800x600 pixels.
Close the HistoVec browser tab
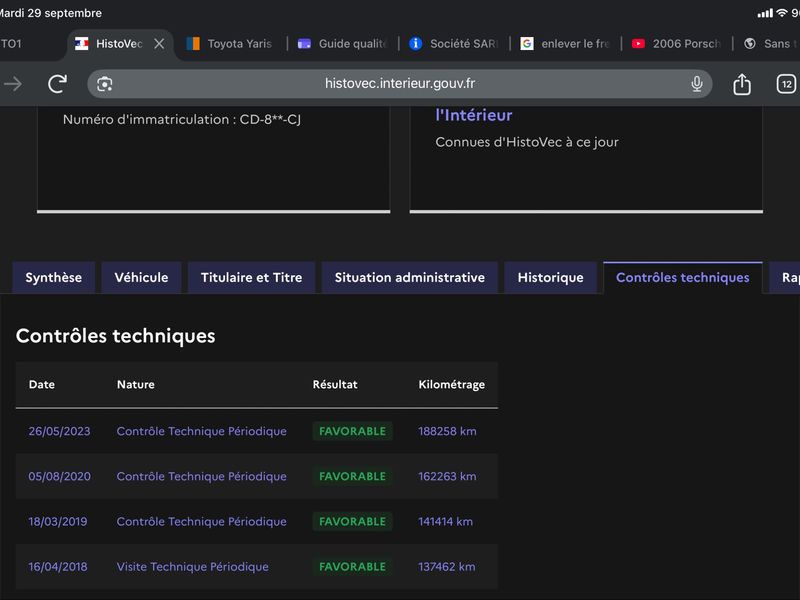[x=159, y=44]
